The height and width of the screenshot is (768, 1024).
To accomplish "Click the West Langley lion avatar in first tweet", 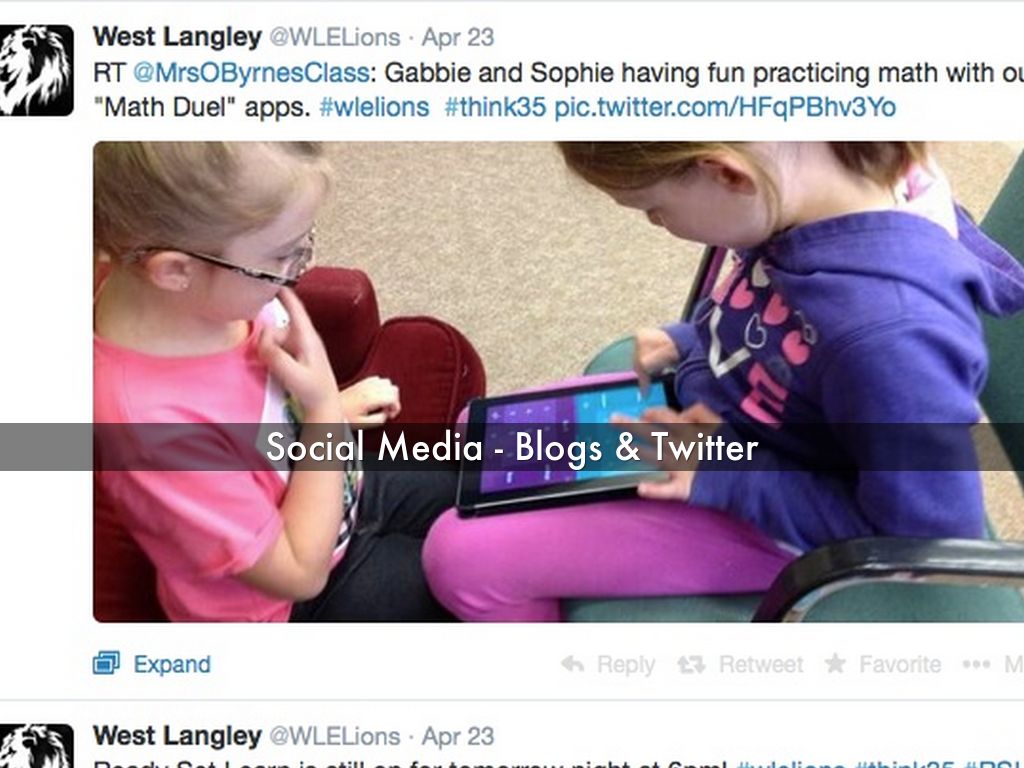I will [36, 71].
